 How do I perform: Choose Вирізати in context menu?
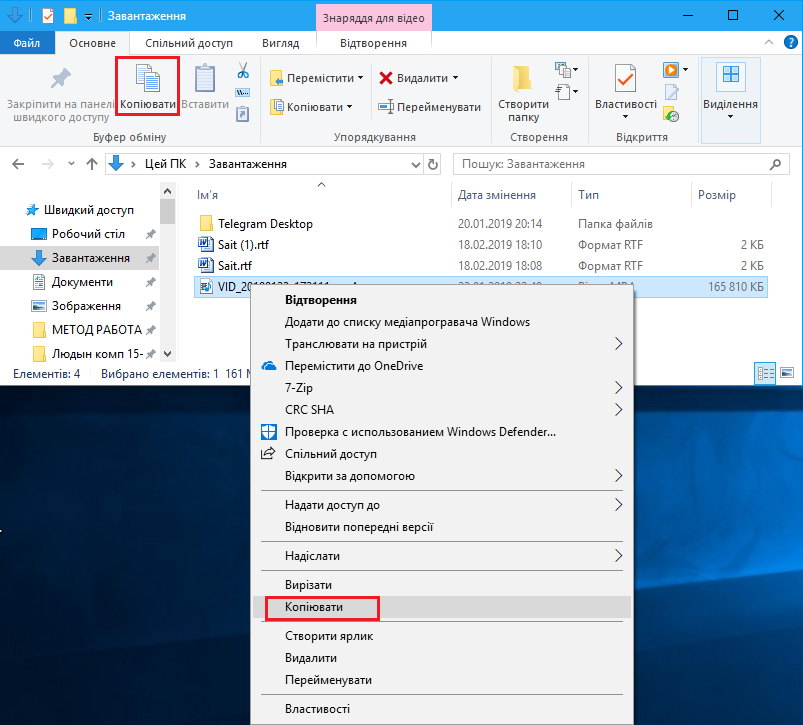pos(441,585)
